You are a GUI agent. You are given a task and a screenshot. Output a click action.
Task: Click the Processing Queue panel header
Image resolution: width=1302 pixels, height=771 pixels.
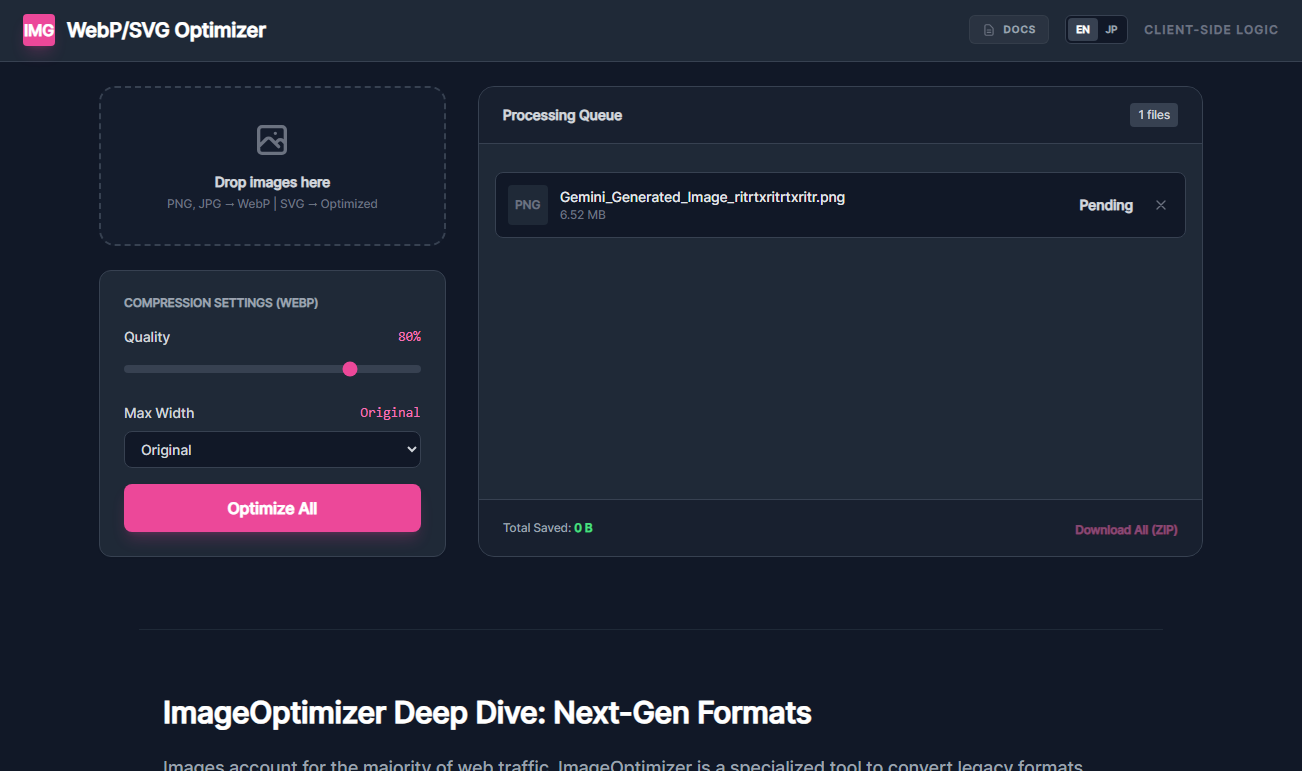tap(562, 114)
